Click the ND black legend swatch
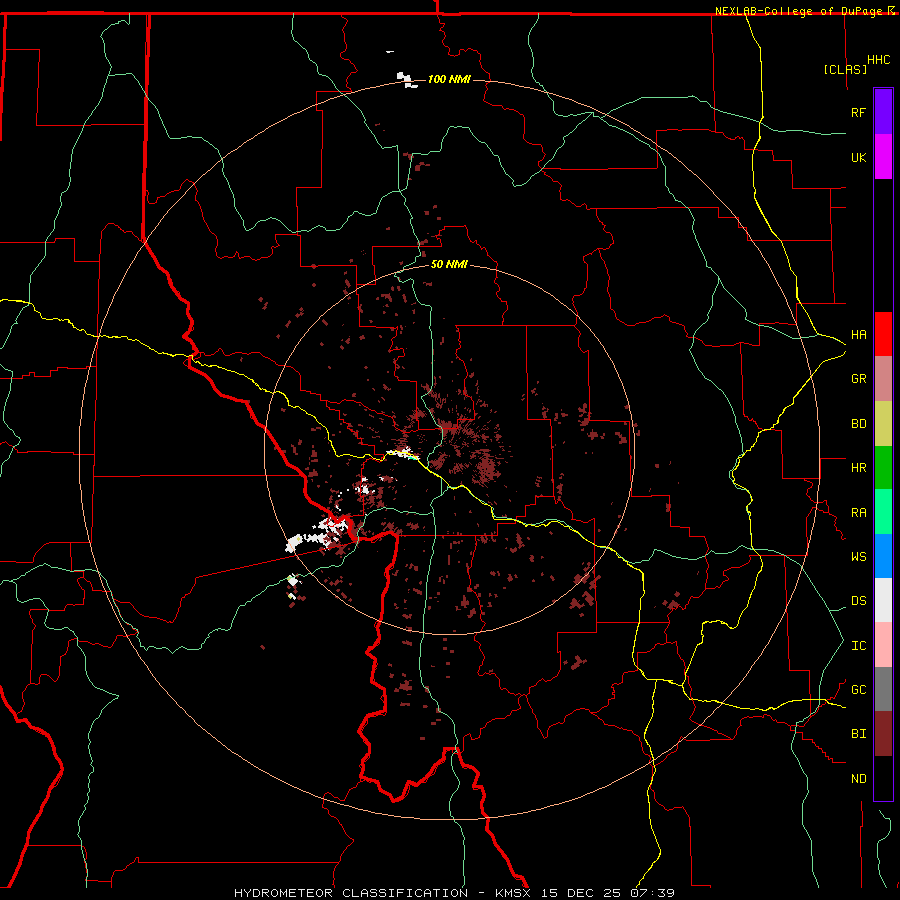The height and width of the screenshot is (900, 900). 883,778
